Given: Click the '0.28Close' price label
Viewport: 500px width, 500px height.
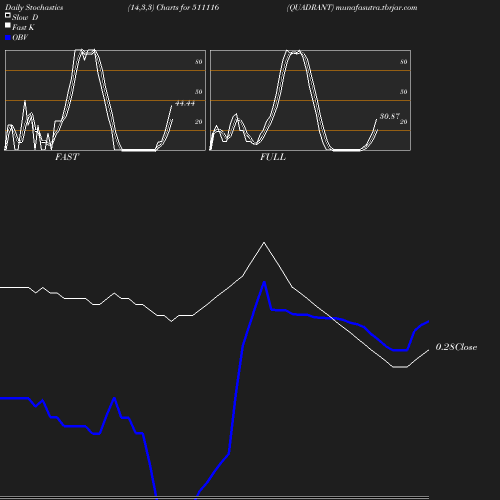Looking at the screenshot, I should tap(456, 347).
